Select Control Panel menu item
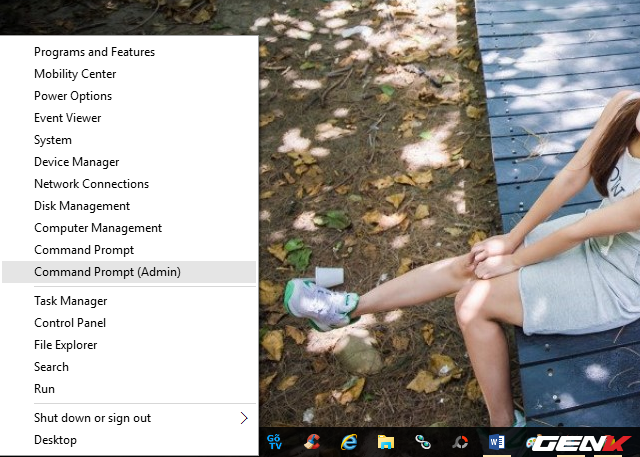 click(x=129, y=323)
